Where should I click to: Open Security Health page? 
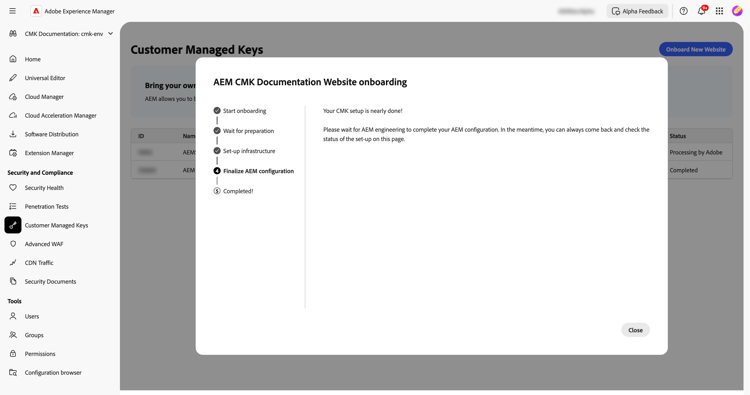click(x=44, y=188)
